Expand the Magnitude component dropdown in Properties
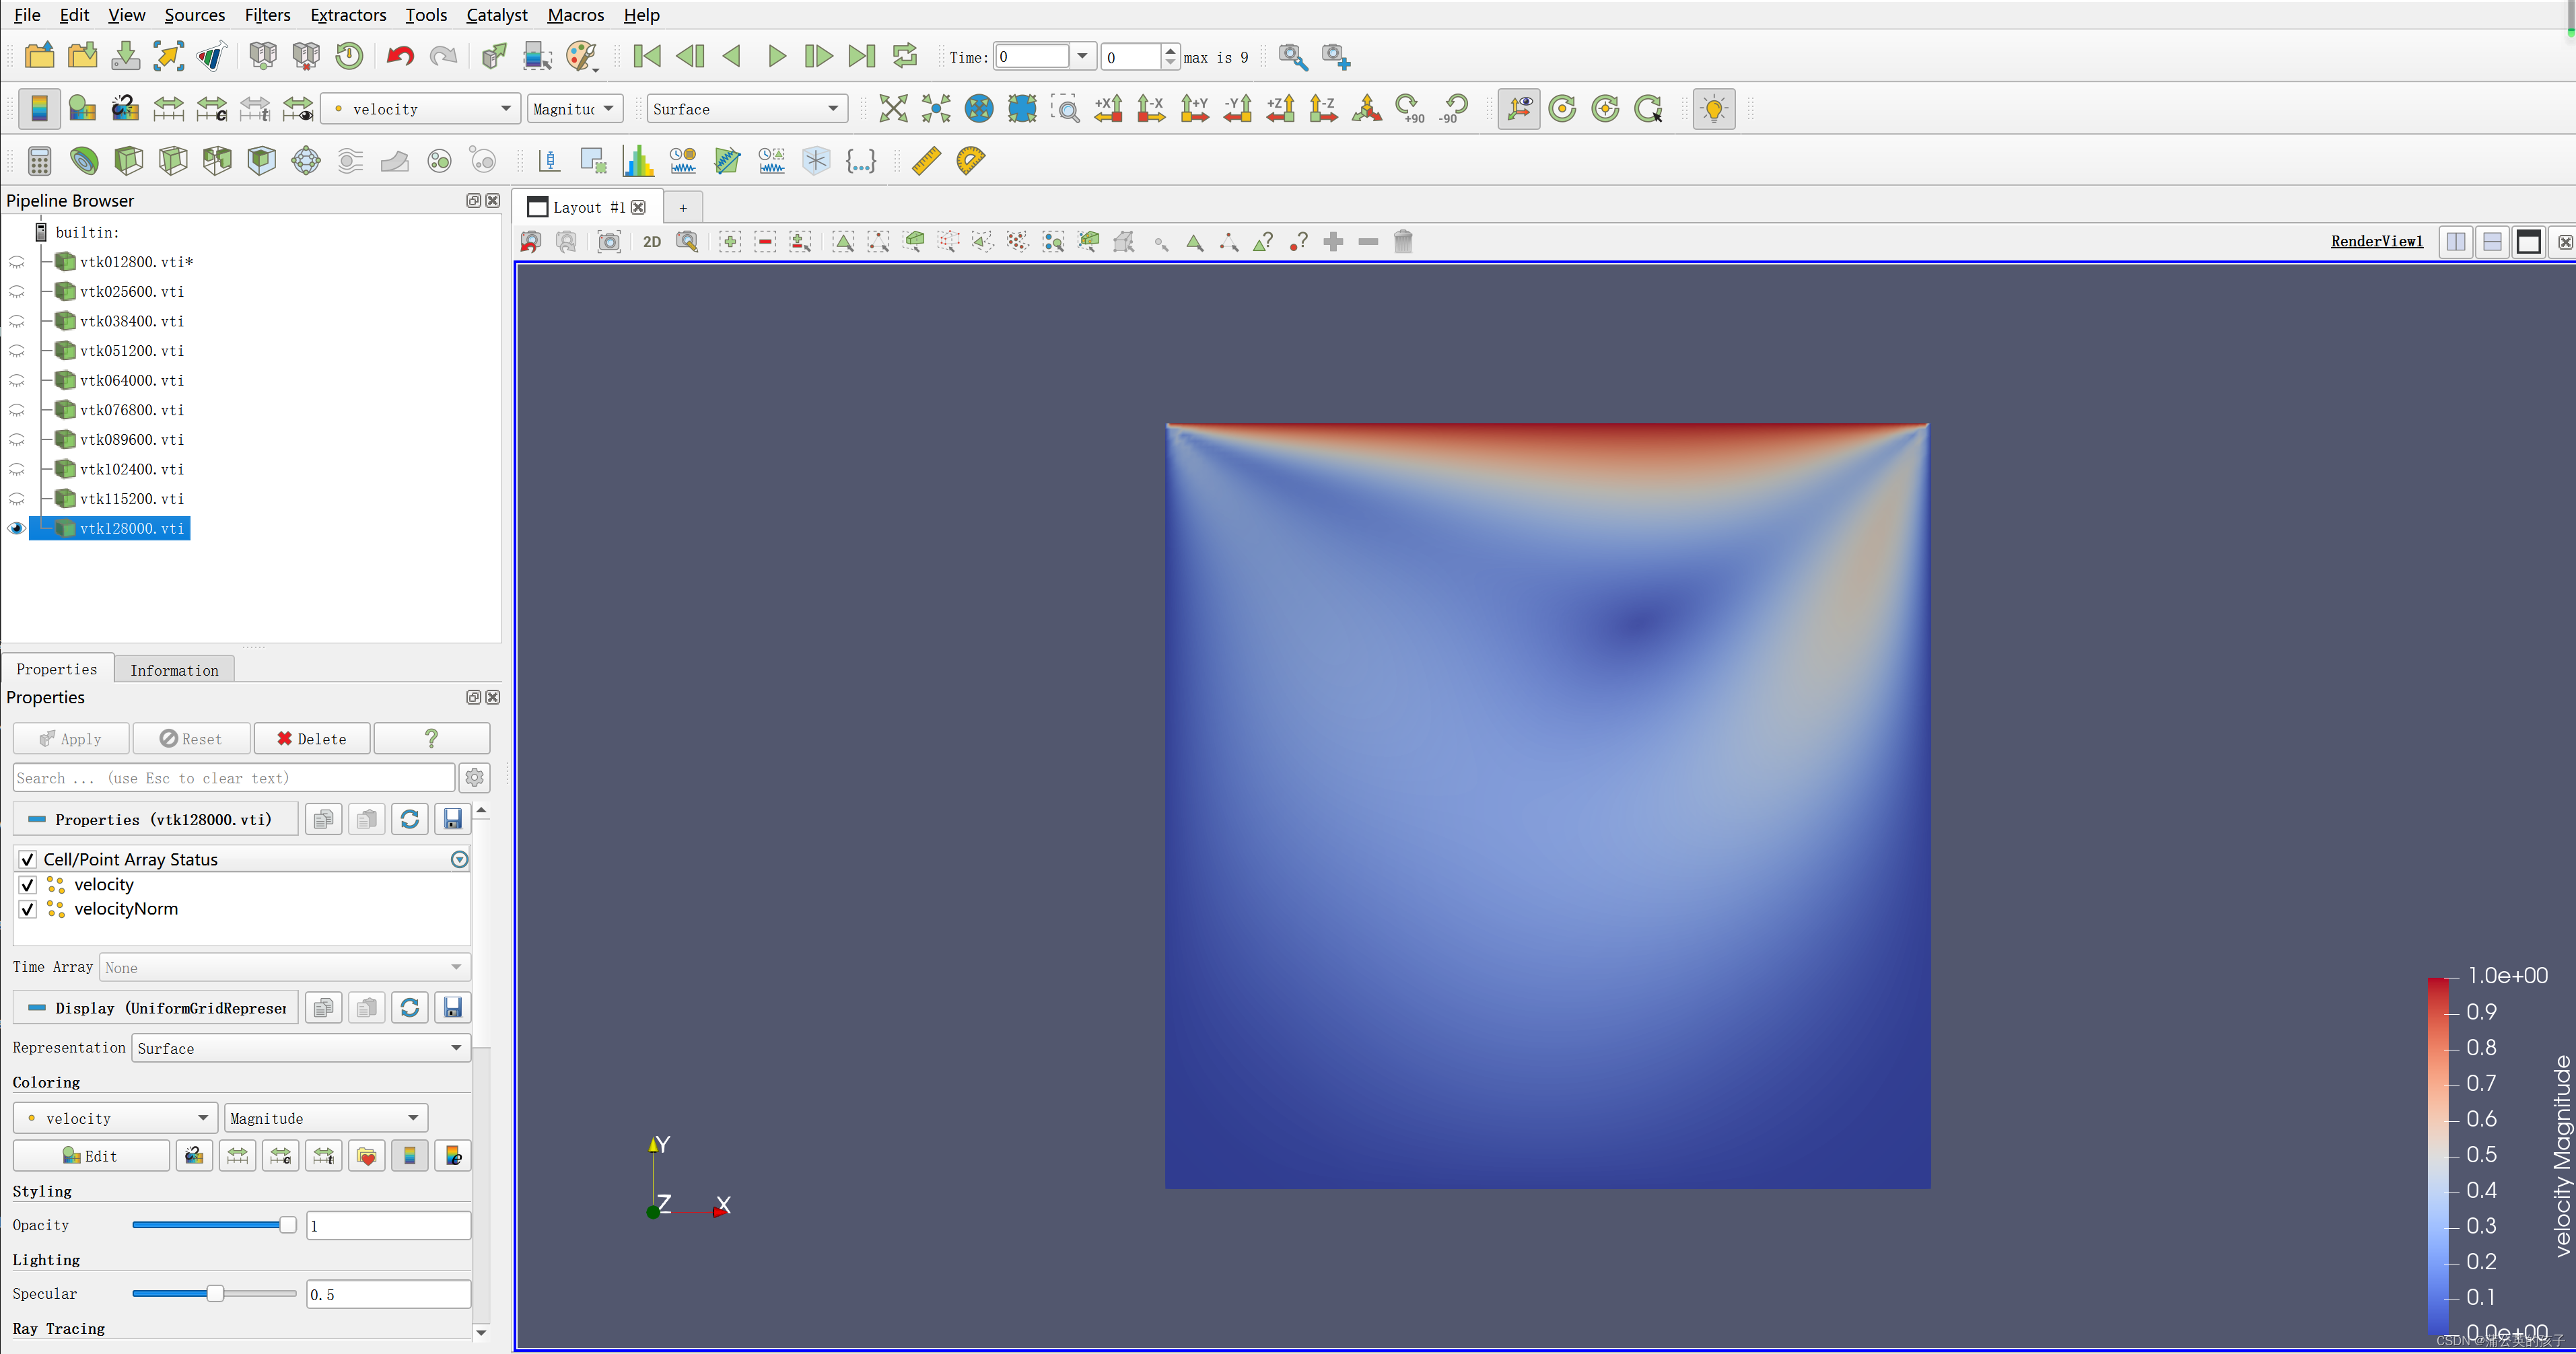The width and height of the screenshot is (2576, 1354). (x=325, y=1118)
